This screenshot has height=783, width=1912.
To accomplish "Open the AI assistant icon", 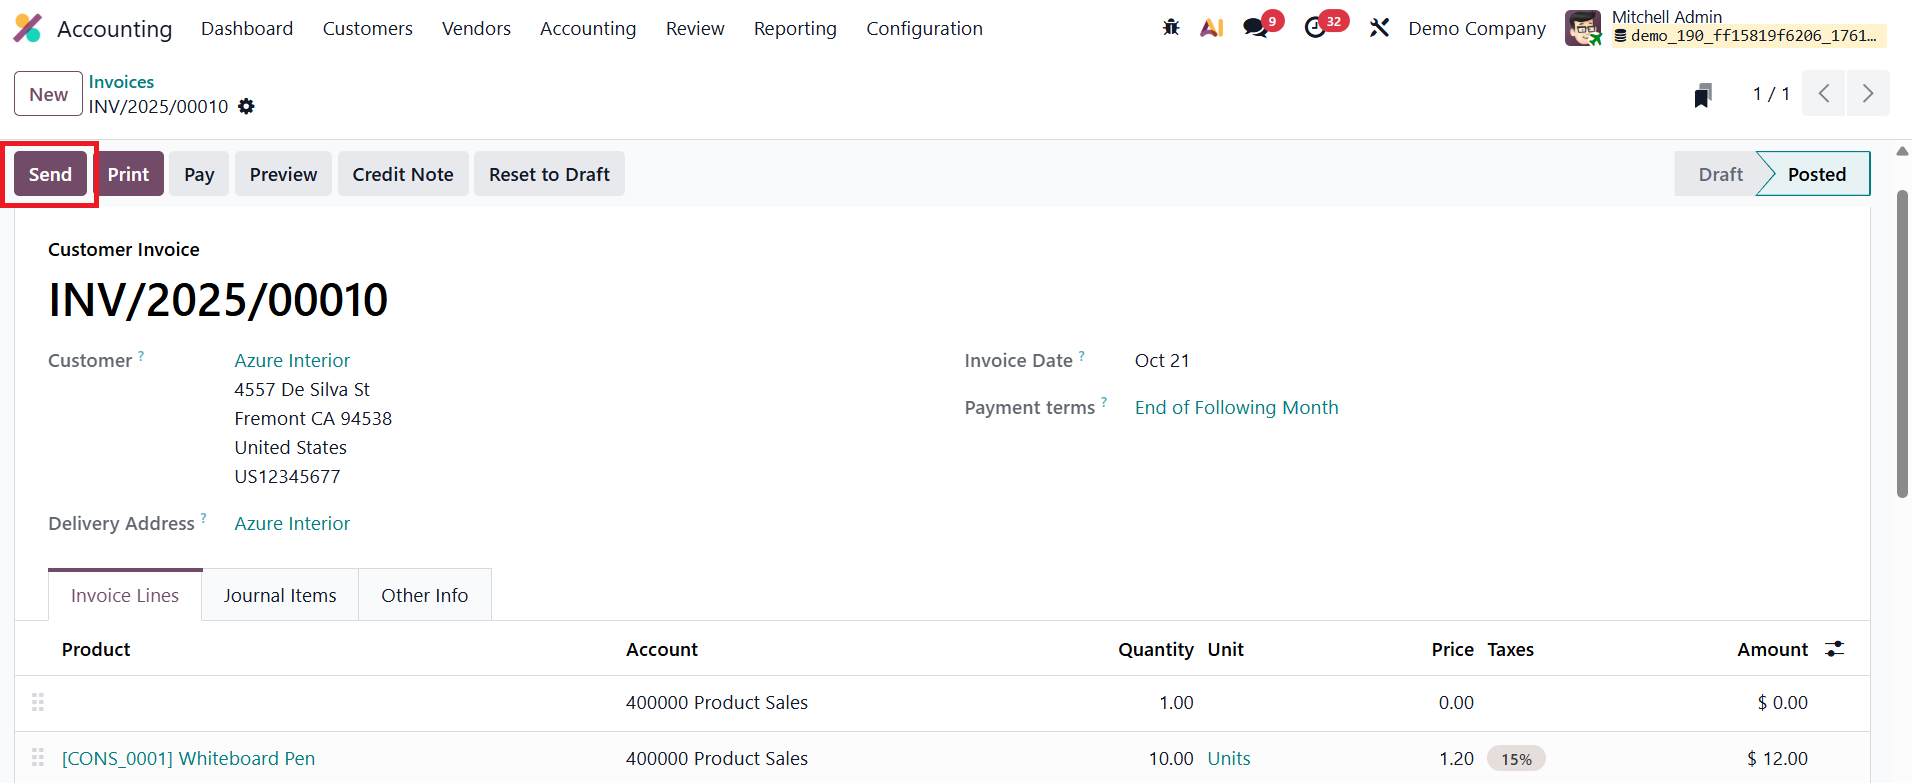I will 1212,28.
